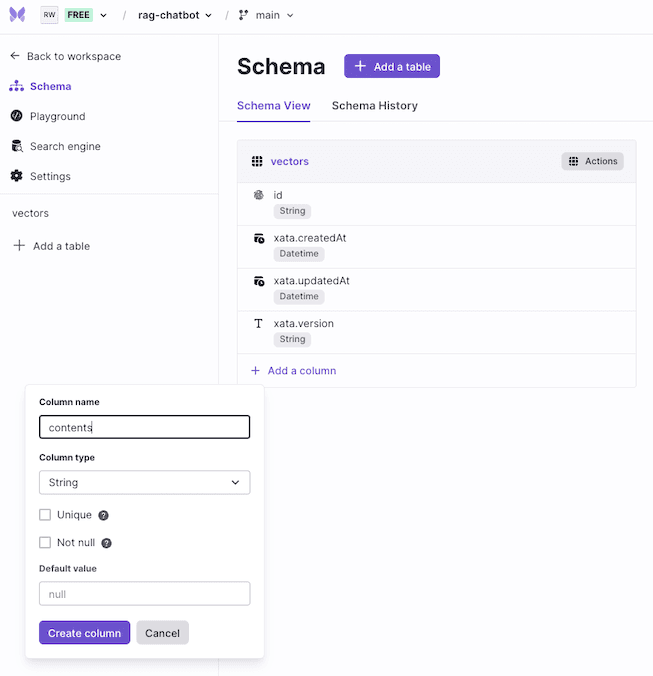653x676 pixels.
Task: Tick the Not null checkbox
Action: click(x=45, y=542)
